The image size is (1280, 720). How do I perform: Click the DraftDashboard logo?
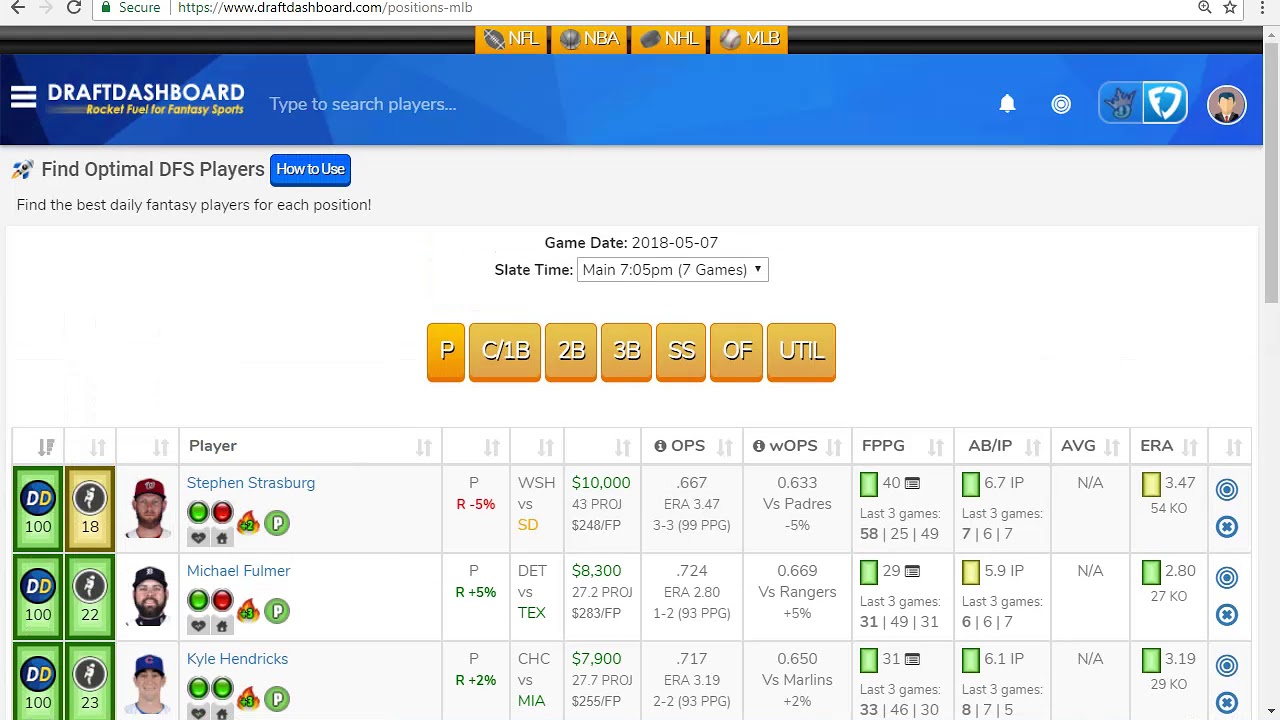[x=146, y=98]
